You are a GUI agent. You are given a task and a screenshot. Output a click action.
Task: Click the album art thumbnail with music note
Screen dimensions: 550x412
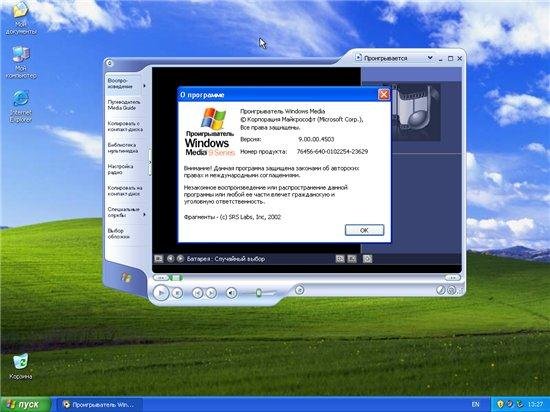(x=416, y=112)
